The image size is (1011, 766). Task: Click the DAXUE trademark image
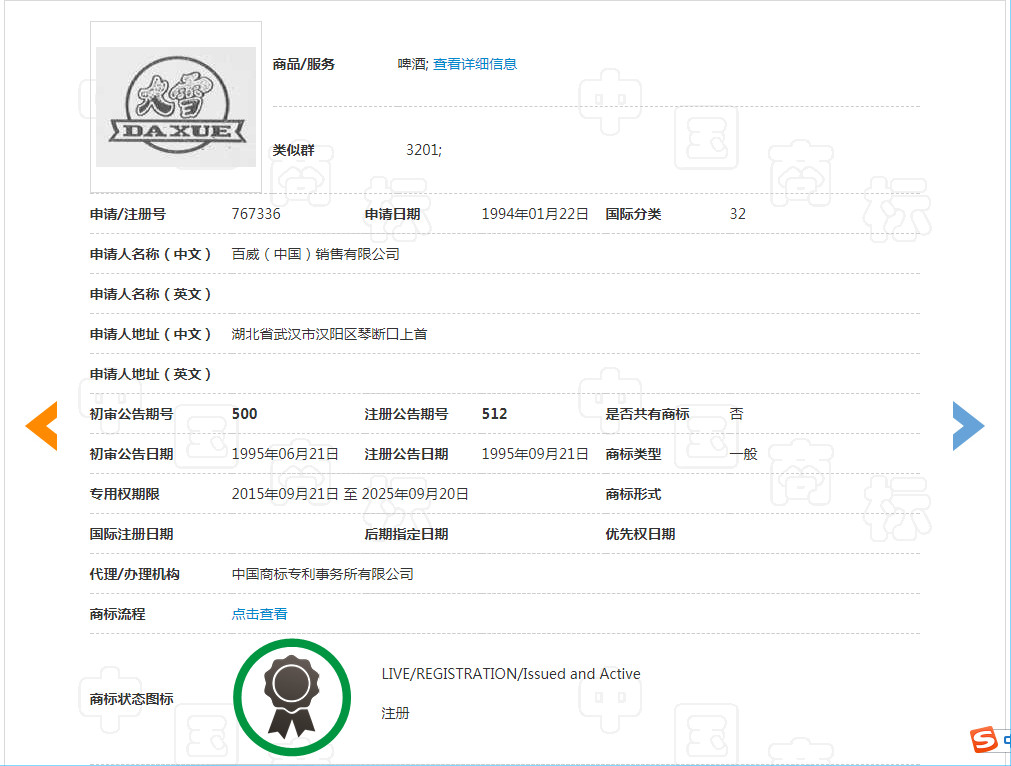175,107
